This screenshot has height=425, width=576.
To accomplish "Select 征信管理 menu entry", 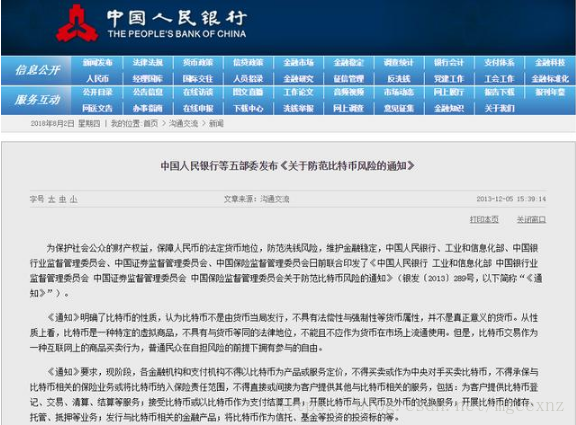I will (x=349, y=79).
